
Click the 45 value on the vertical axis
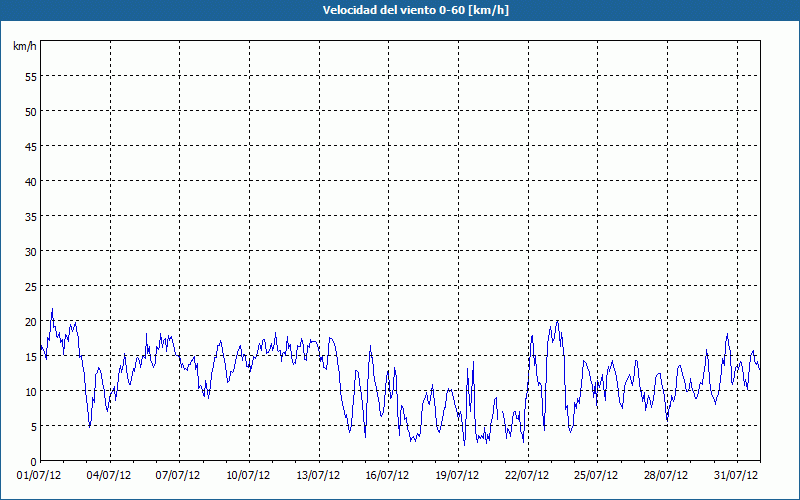point(31,146)
